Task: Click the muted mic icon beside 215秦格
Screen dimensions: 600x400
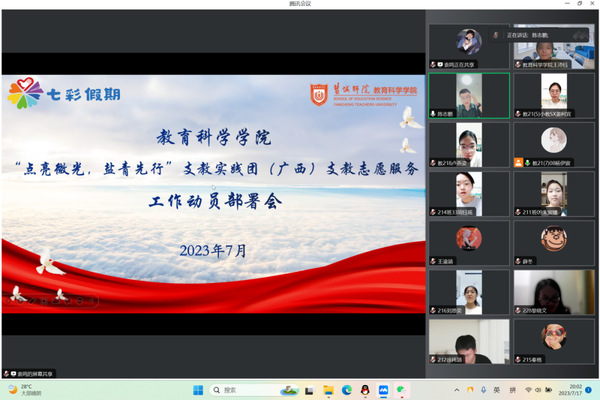Action: point(518,358)
